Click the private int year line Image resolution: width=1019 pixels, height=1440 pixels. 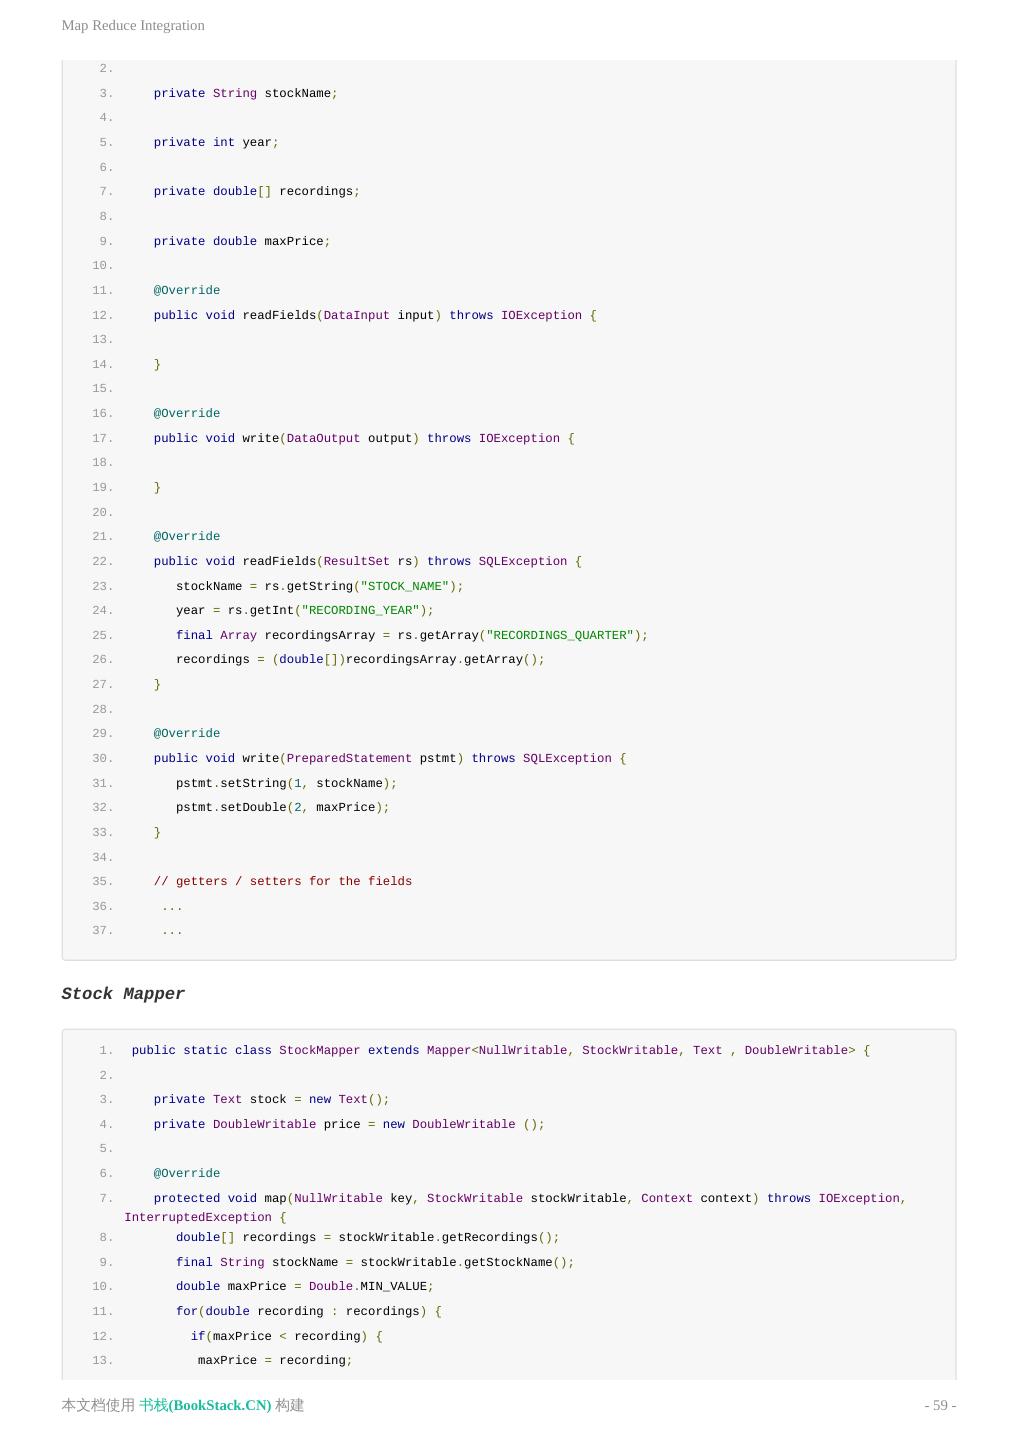point(215,142)
